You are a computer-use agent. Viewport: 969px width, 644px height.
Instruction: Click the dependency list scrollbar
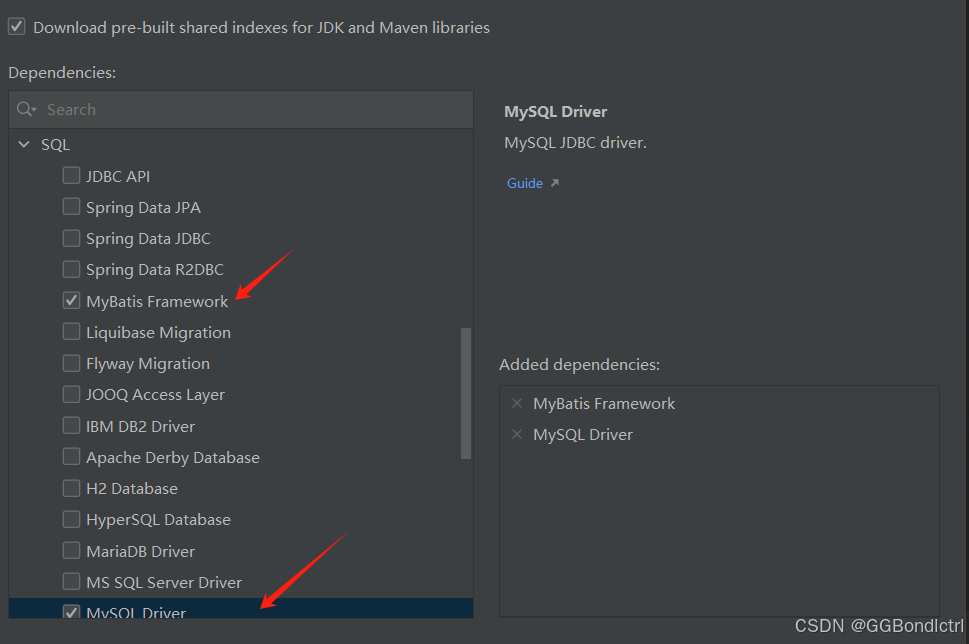click(466, 393)
